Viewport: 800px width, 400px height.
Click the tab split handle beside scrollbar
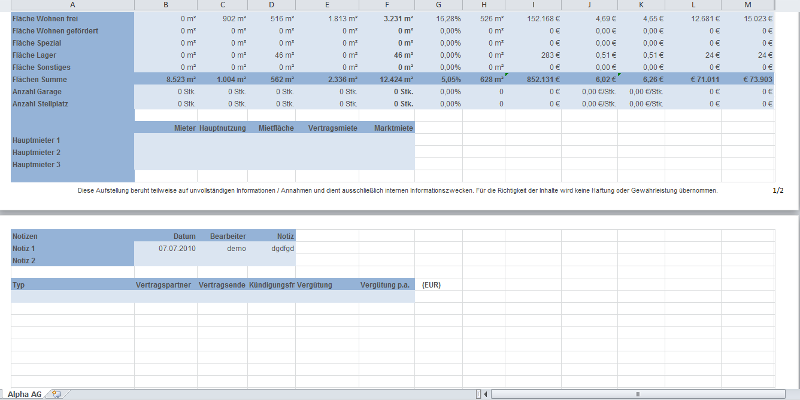(x=478, y=394)
